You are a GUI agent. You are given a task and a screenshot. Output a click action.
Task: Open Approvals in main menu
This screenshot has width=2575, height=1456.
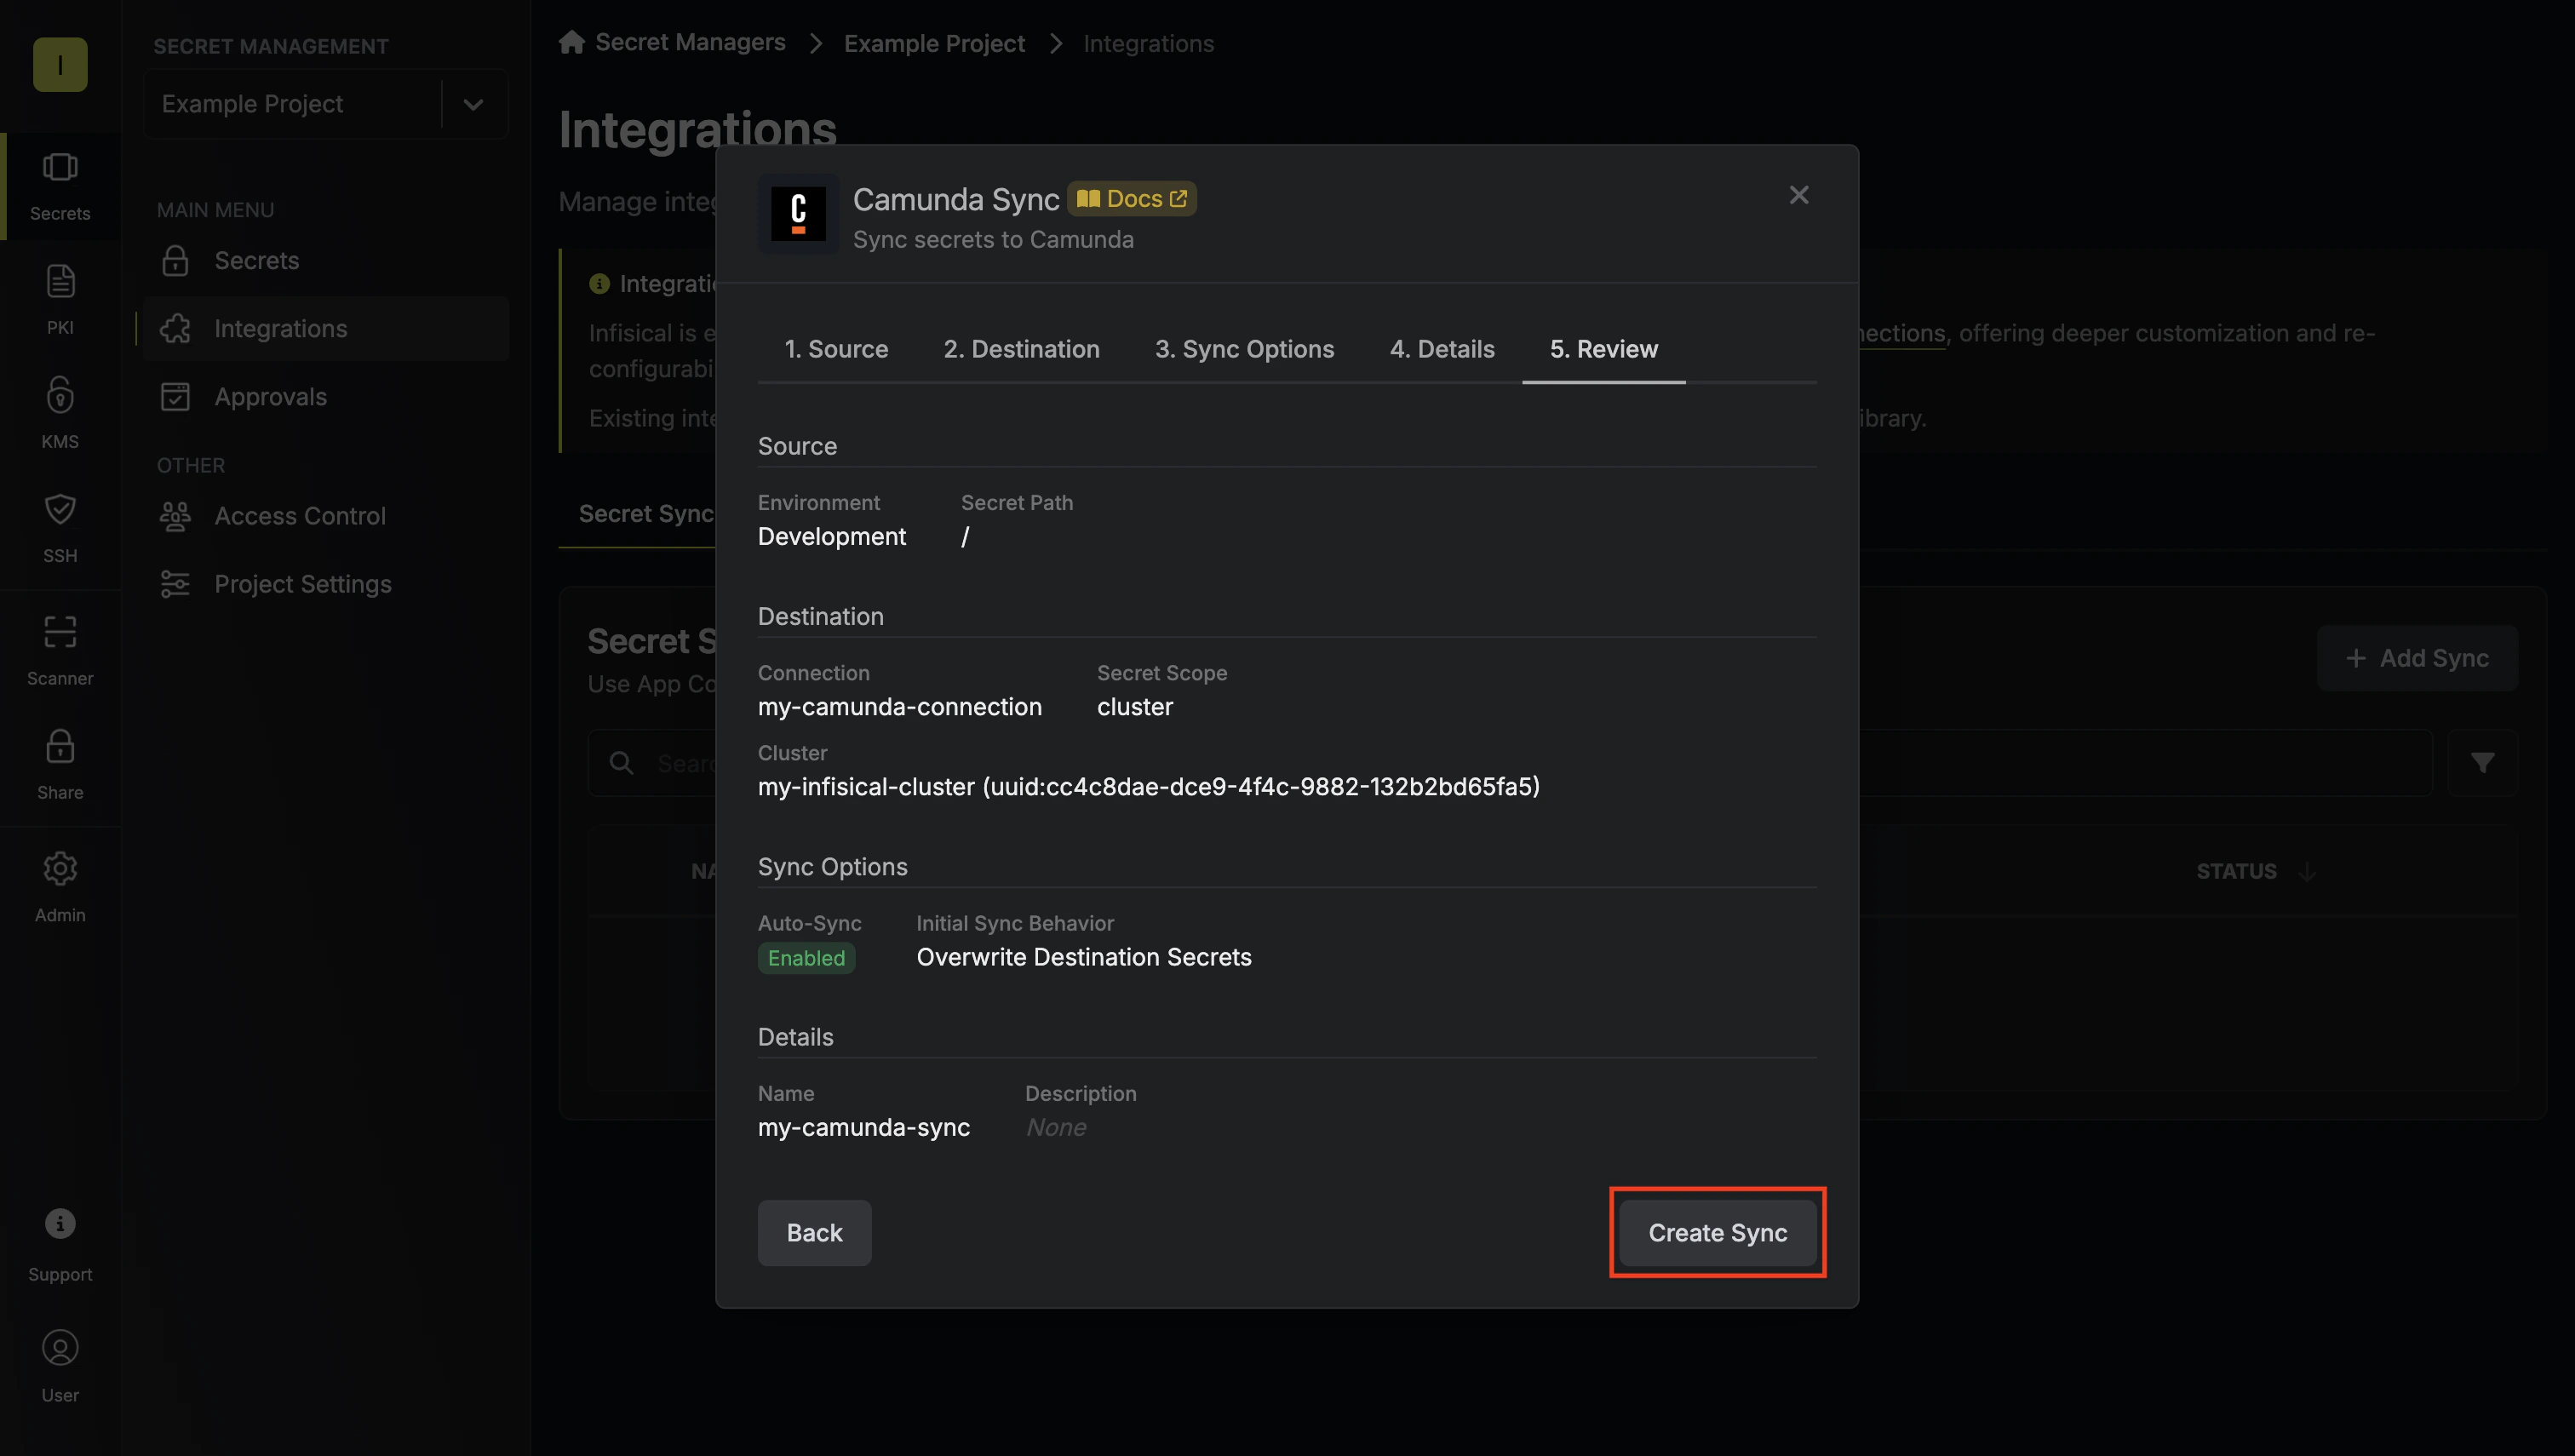pyautogui.click(x=326, y=396)
